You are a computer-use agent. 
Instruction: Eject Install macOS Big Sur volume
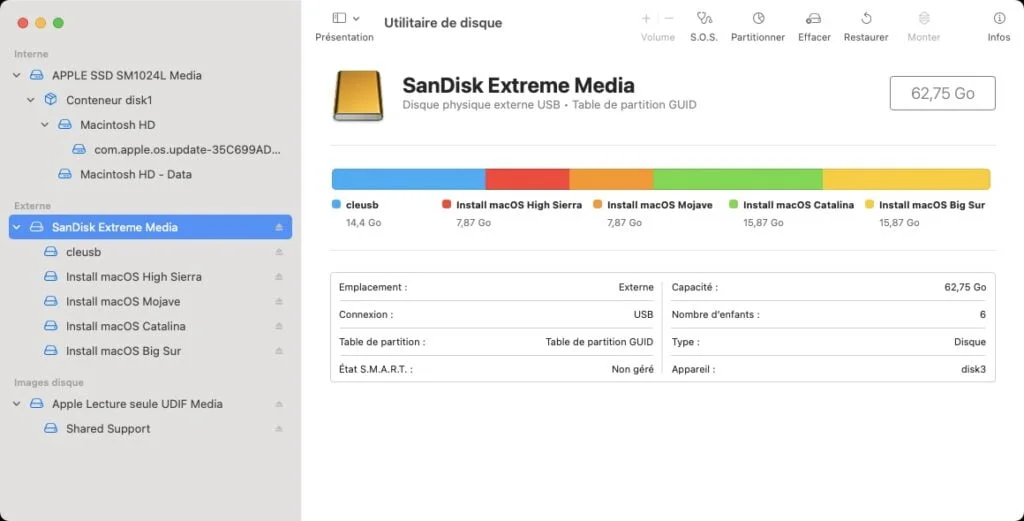tap(279, 351)
